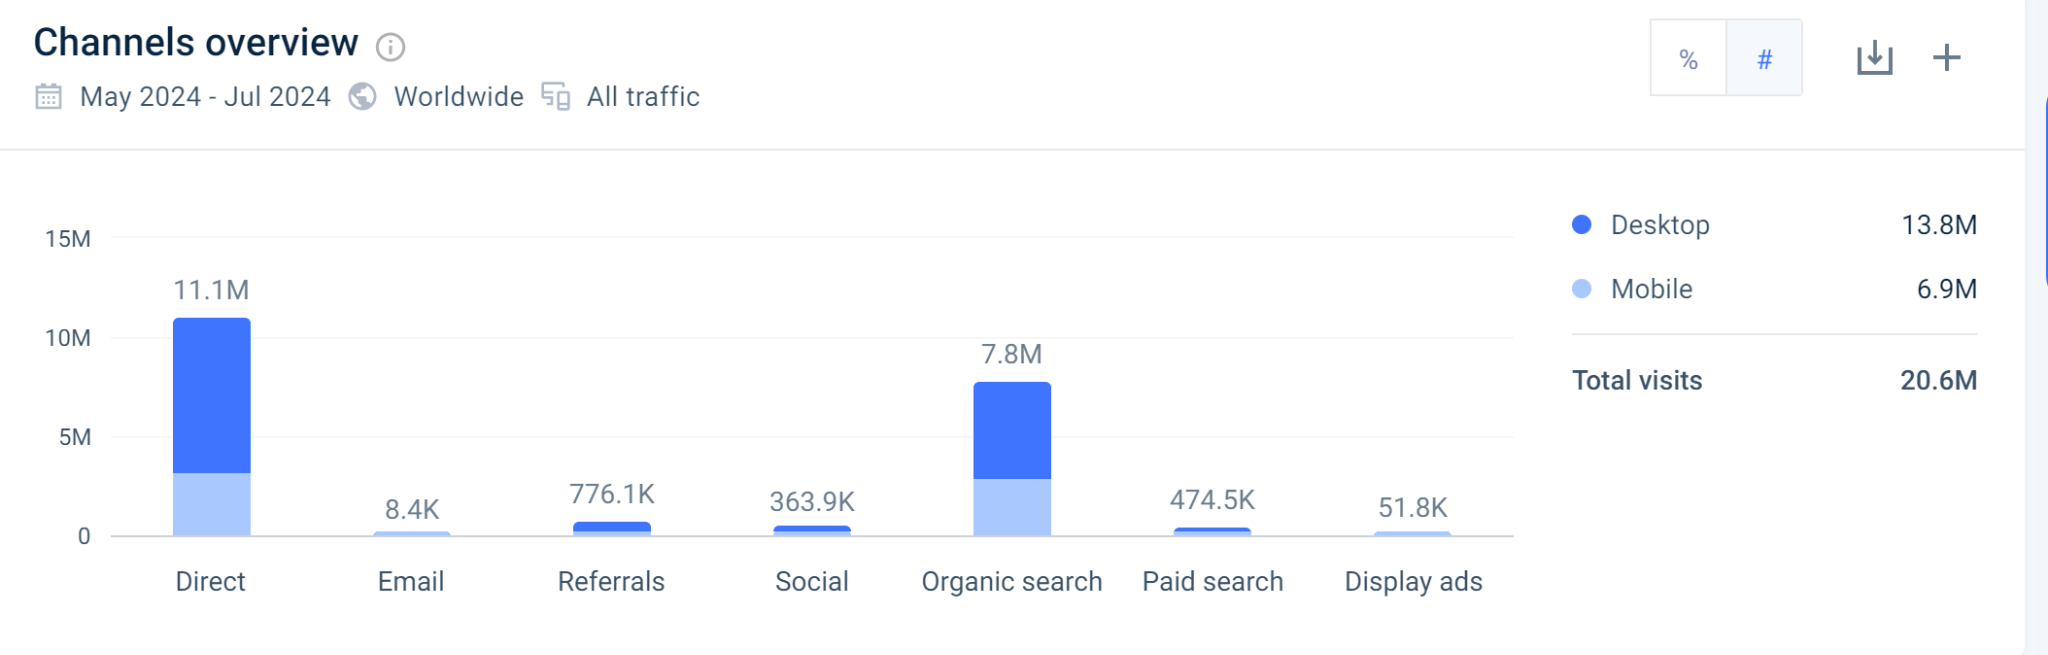Click the calendar date range icon

[x=48, y=97]
